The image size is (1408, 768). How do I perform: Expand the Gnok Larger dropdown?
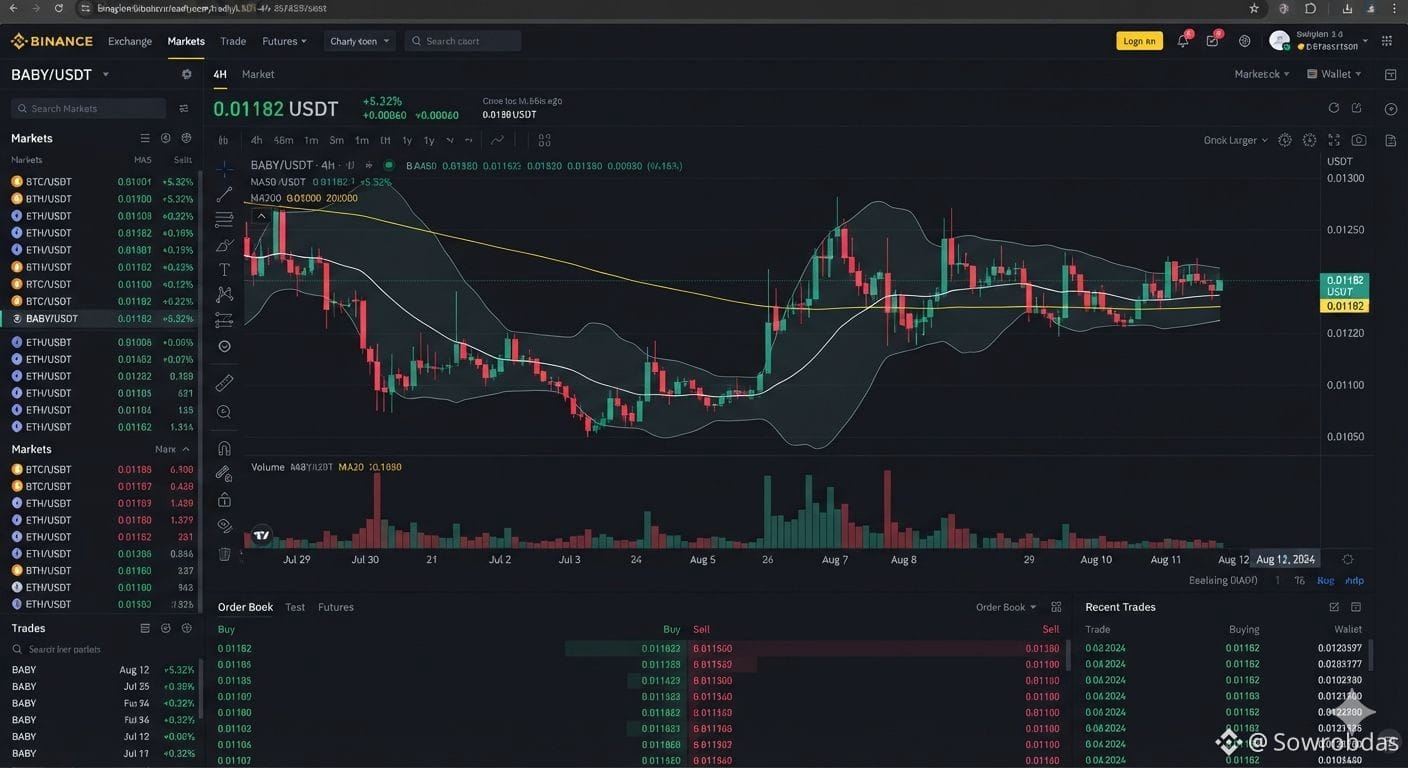[1236, 141]
